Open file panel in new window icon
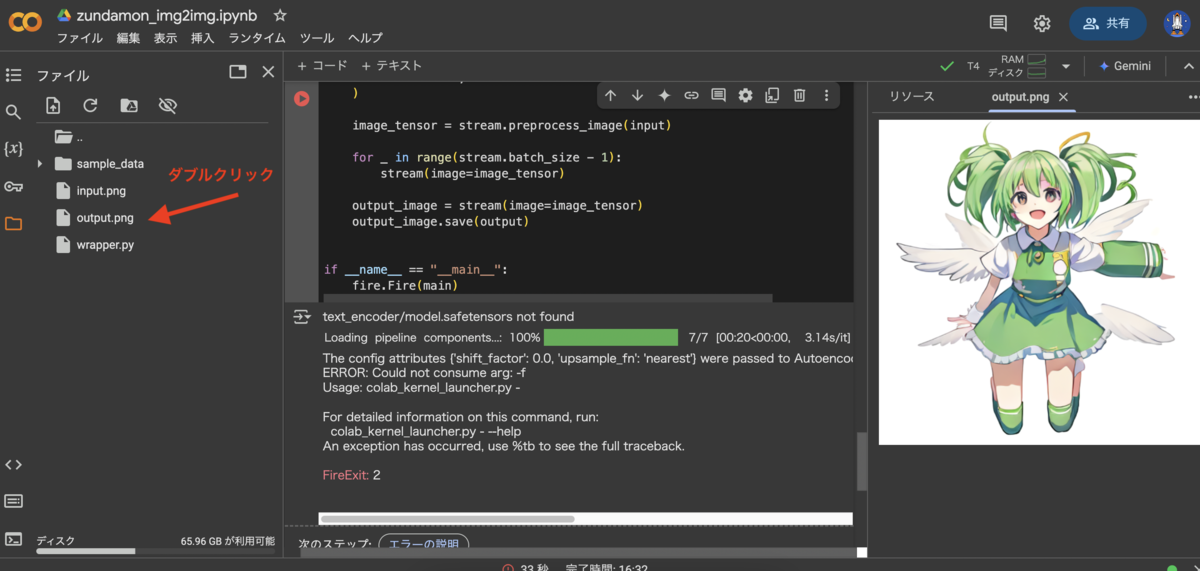Image resolution: width=1200 pixels, height=571 pixels. pos(238,72)
